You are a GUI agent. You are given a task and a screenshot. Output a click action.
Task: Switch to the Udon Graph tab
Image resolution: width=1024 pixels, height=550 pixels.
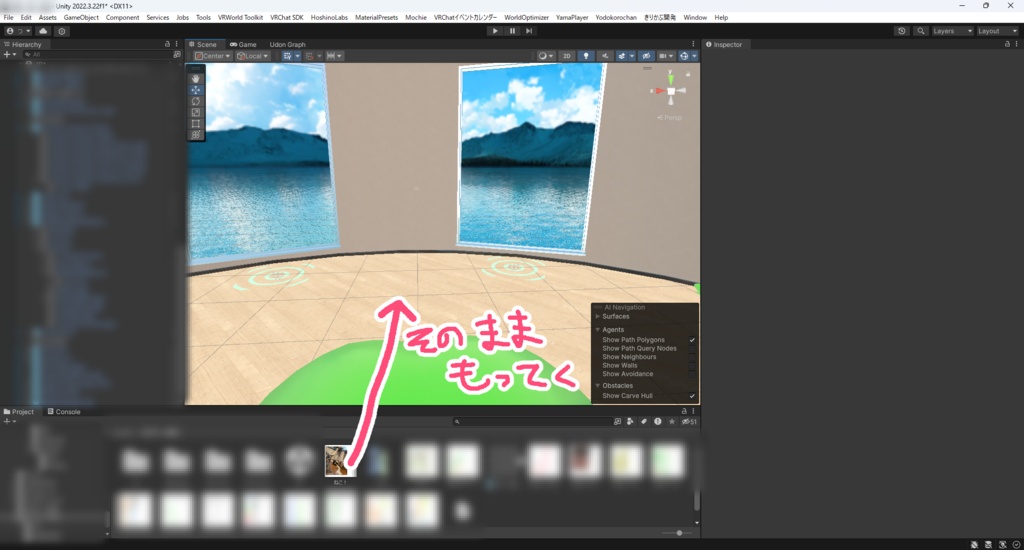click(x=287, y=44)
